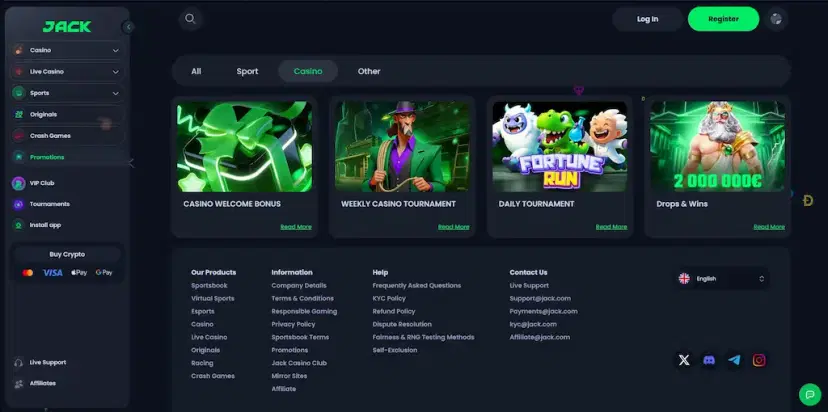Open the Virtual Sports footer link
This screenshot has width=828, height=412.
pyautogui.click(x=213, y=298)
